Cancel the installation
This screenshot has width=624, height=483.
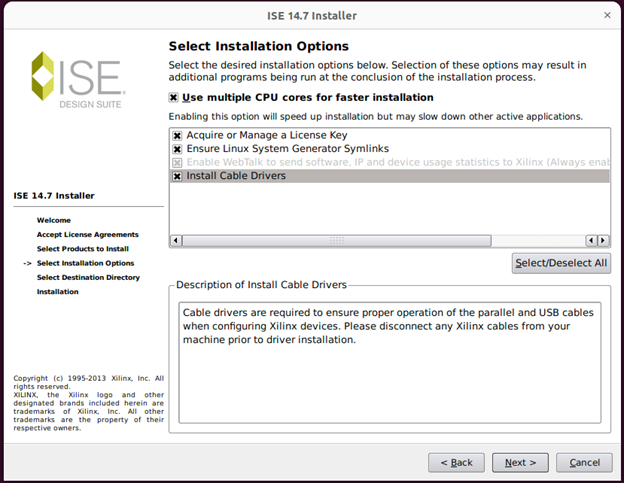[x=584, y=463]
